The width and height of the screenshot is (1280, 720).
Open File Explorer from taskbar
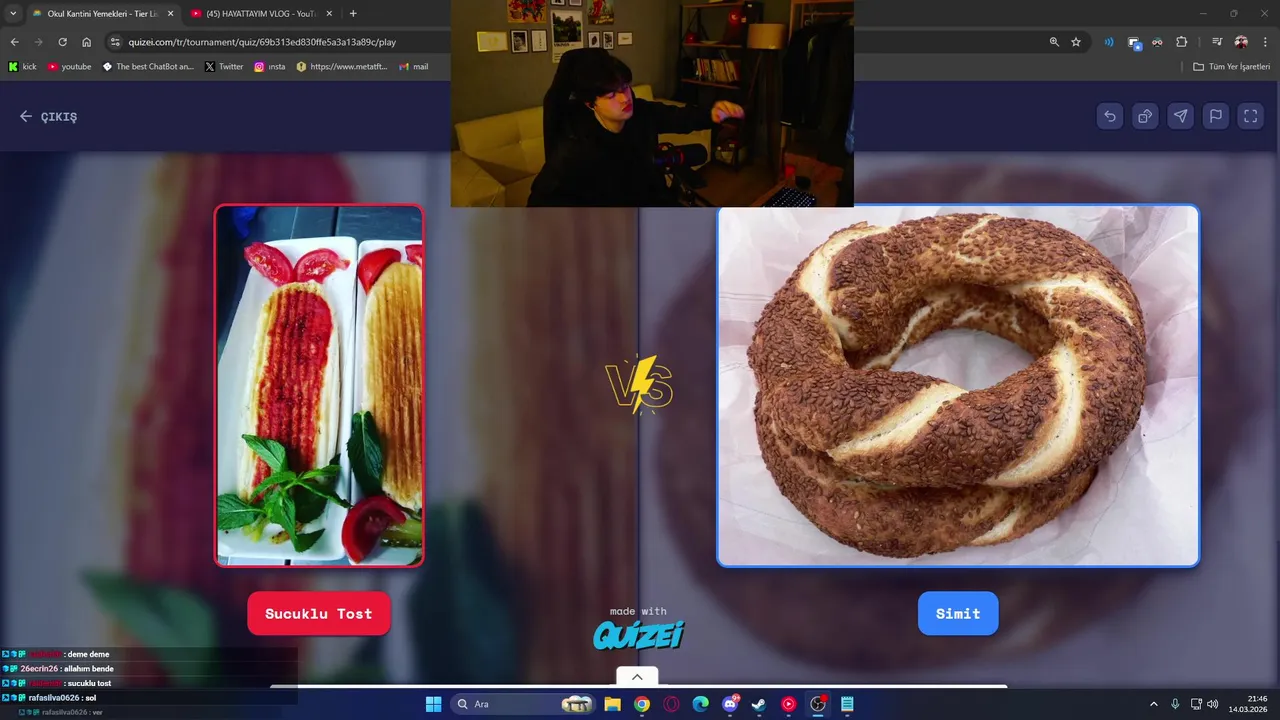(613, 704)
